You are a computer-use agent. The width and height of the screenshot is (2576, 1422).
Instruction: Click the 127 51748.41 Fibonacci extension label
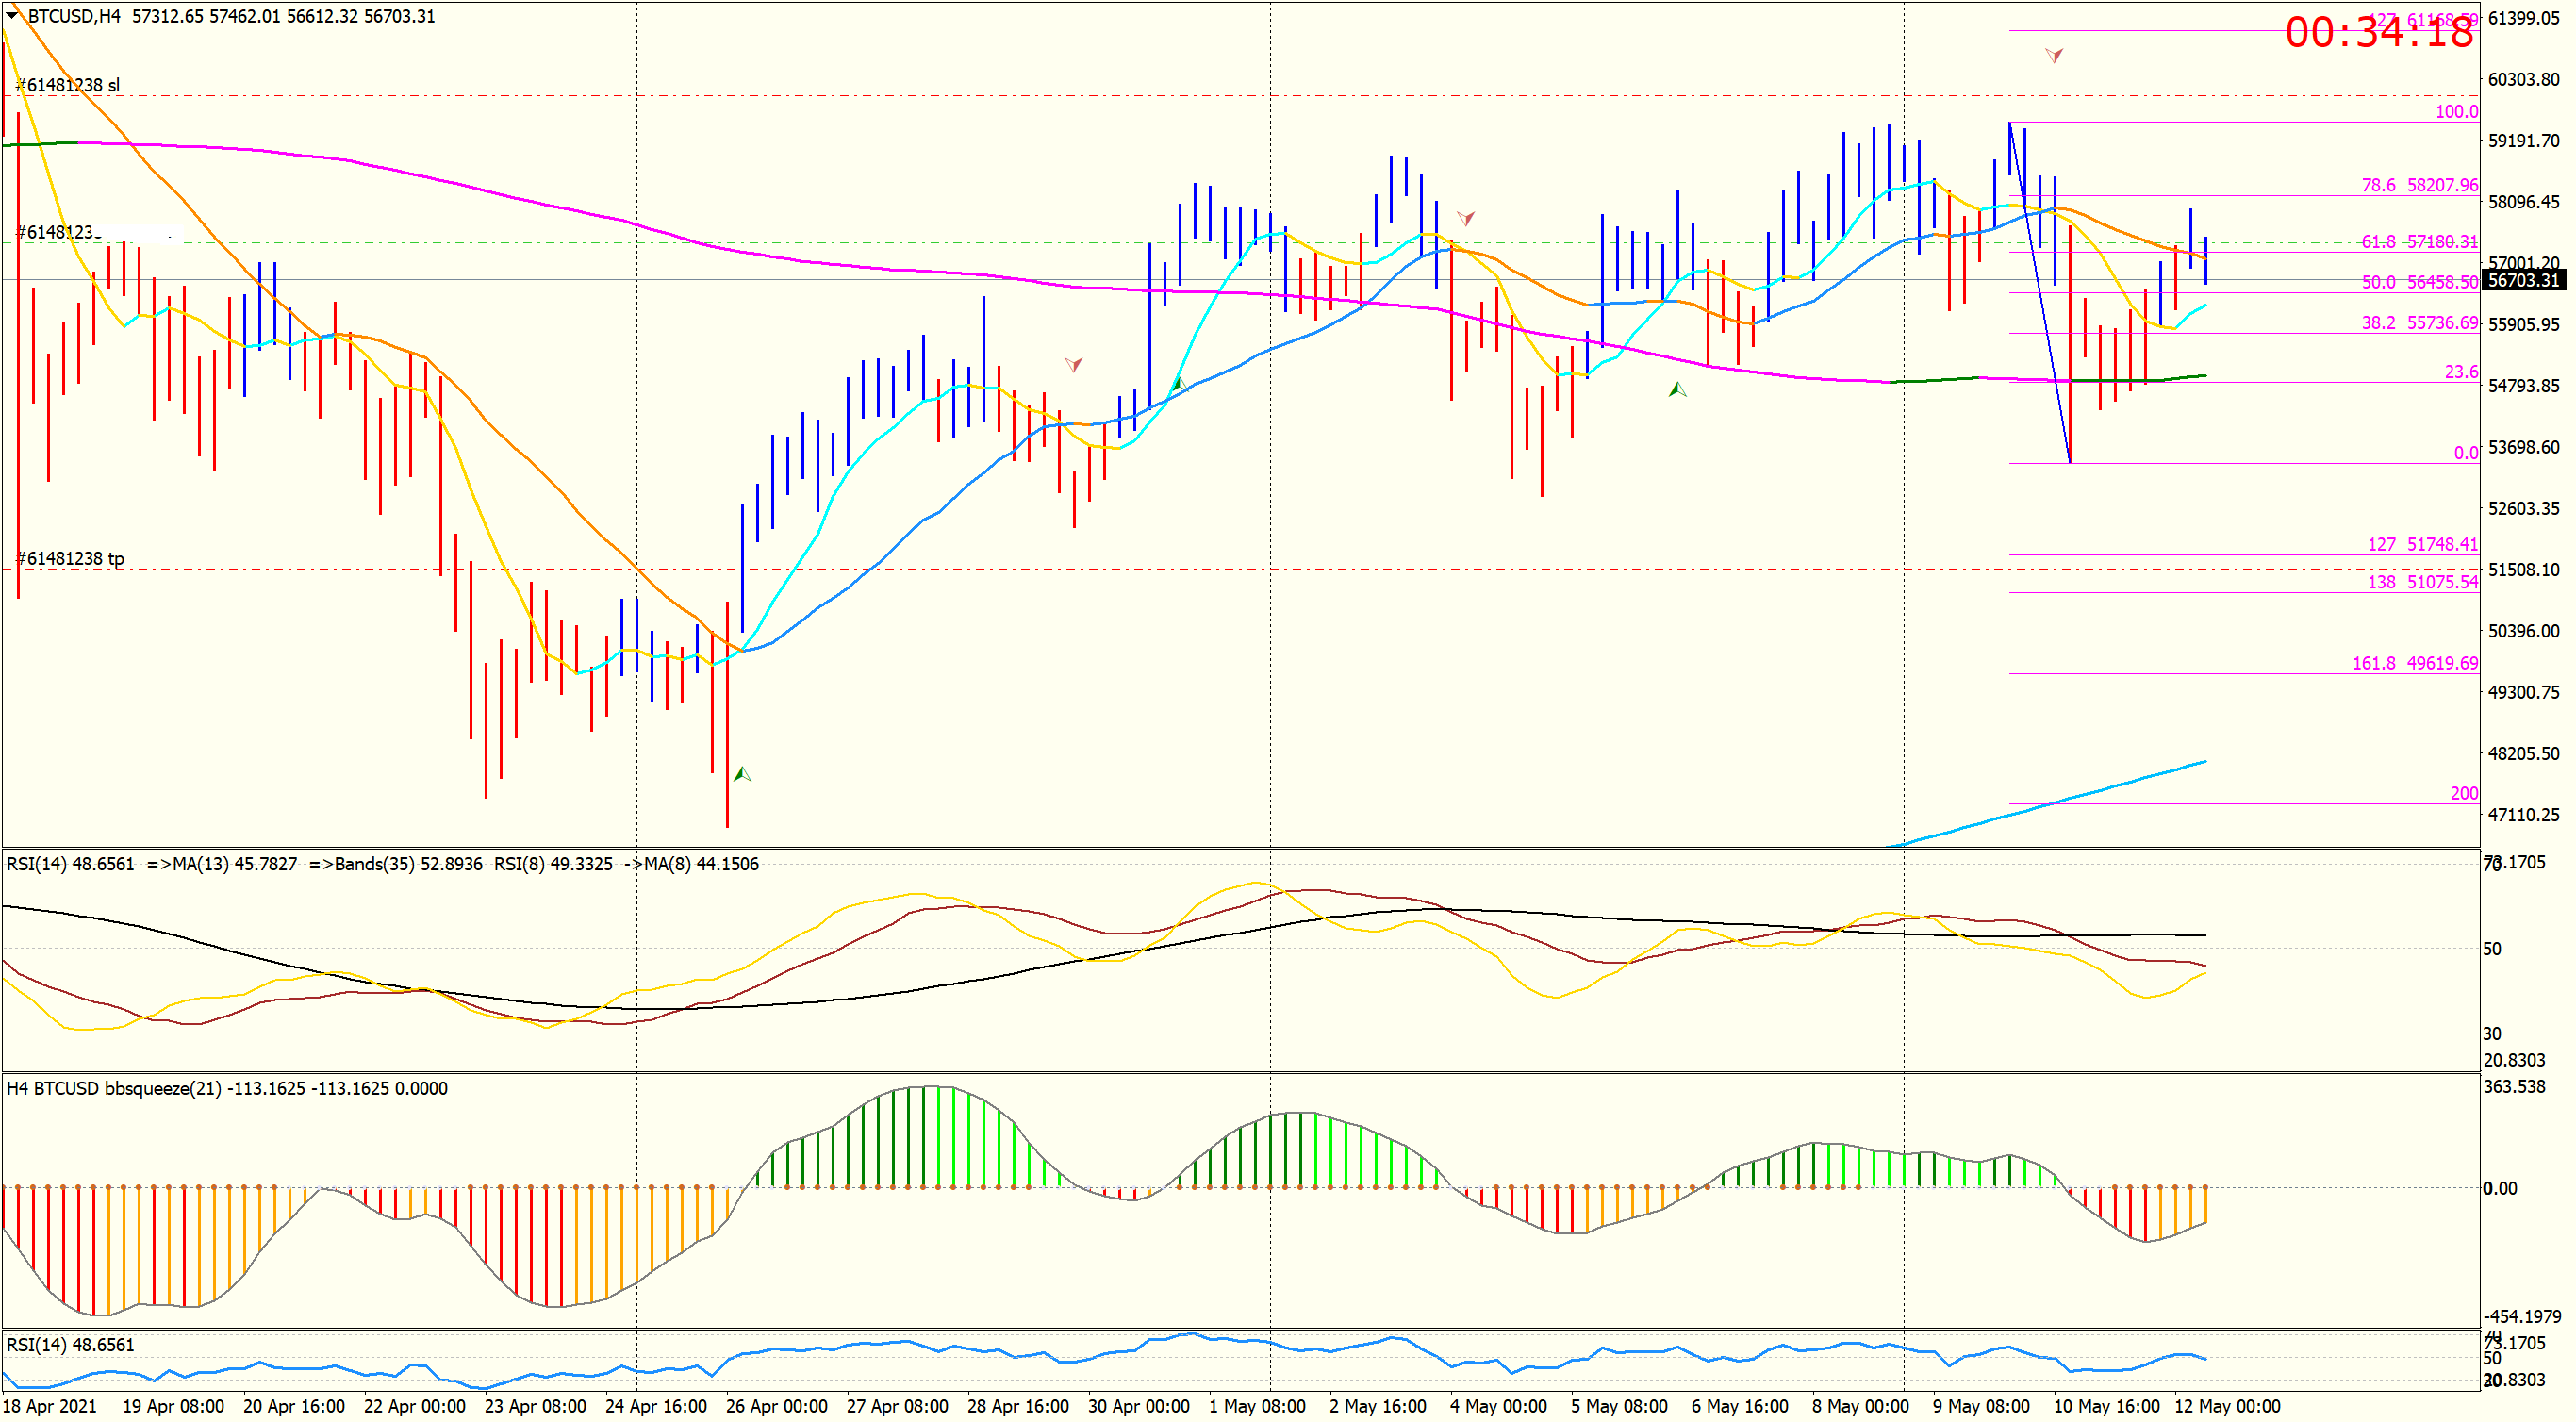(x=2422, y=544)
